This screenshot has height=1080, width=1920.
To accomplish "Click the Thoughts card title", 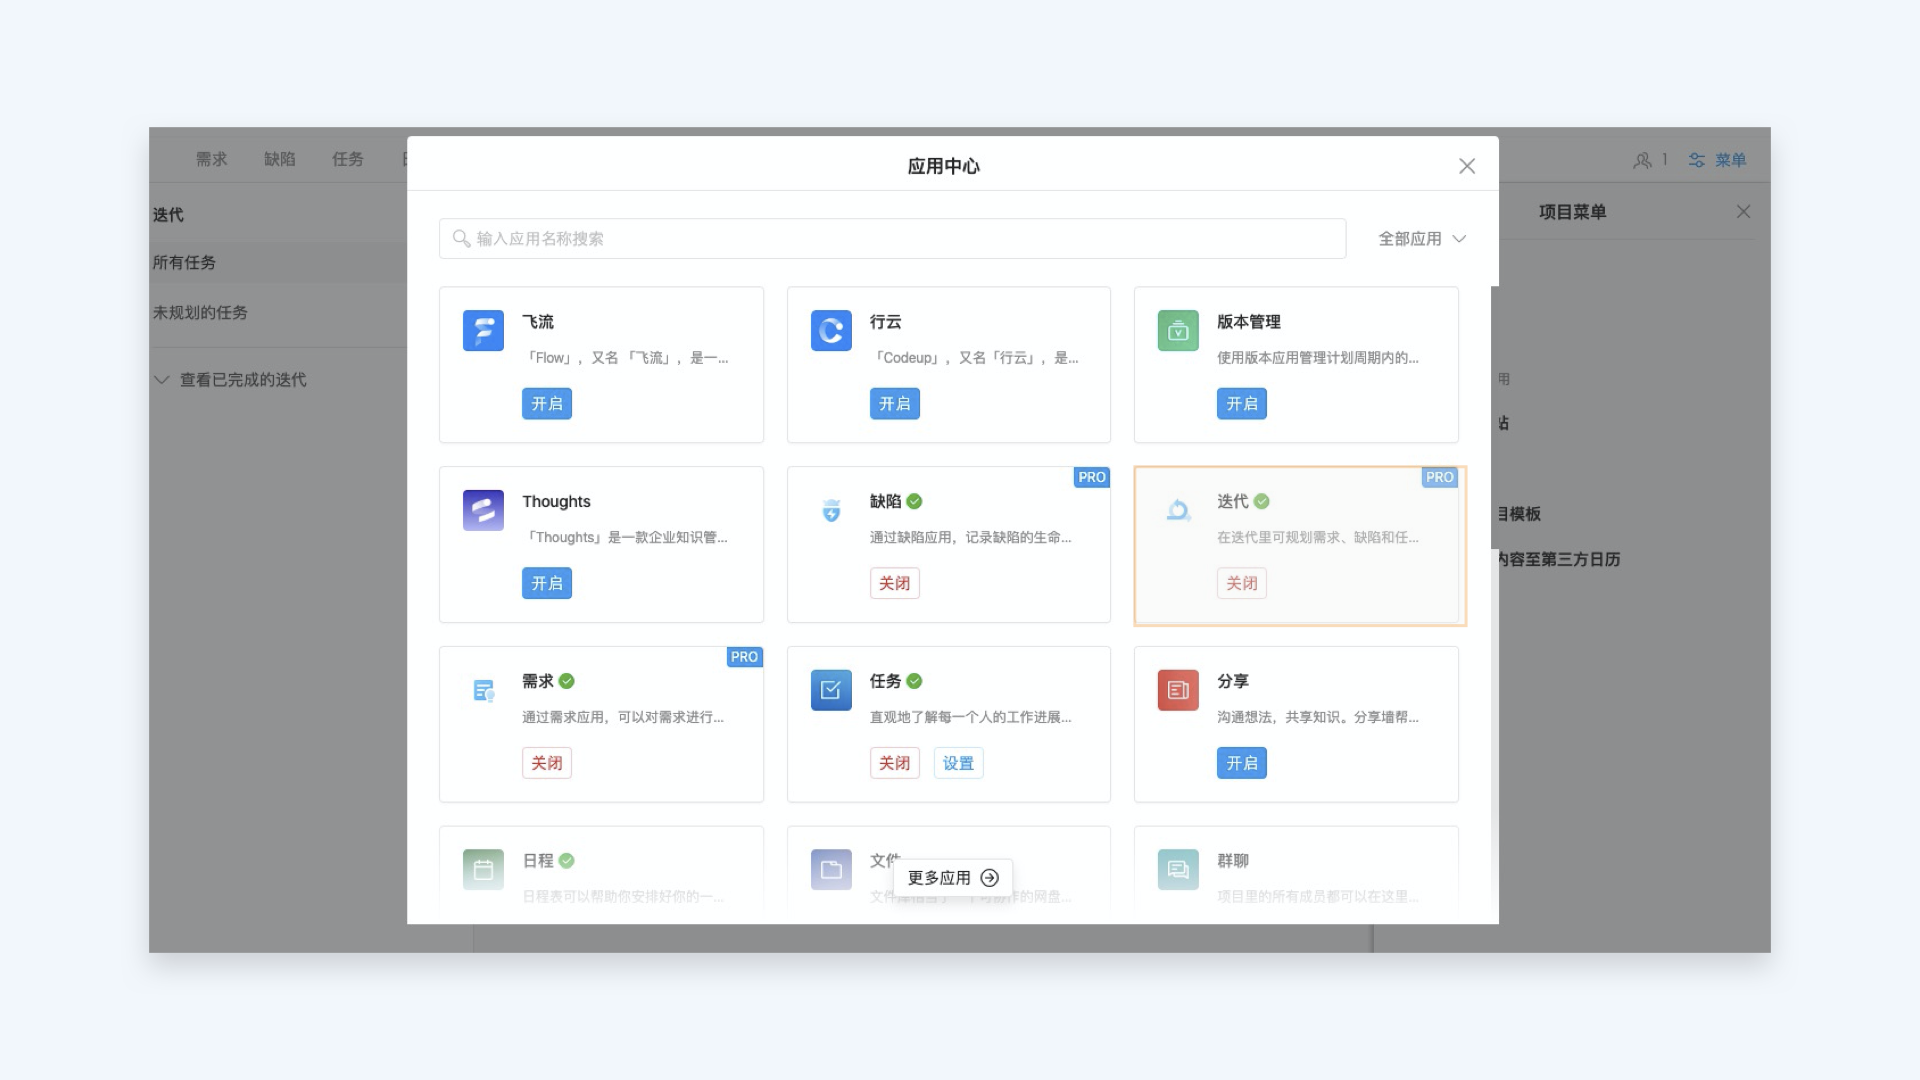I will (556, 501).
